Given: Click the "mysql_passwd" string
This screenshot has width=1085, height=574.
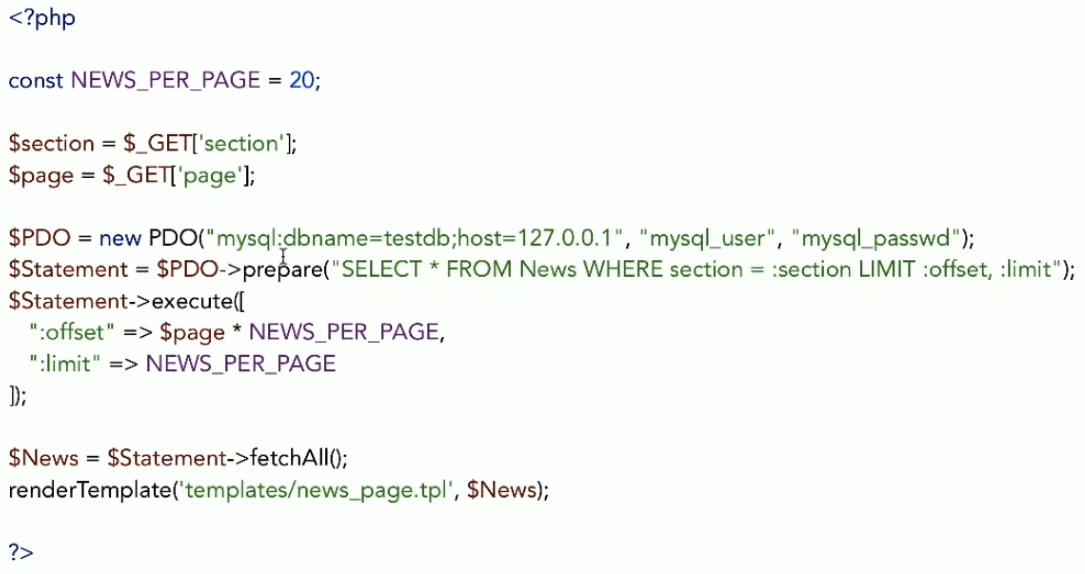Looking at the screenshot, I should point(876,239).
